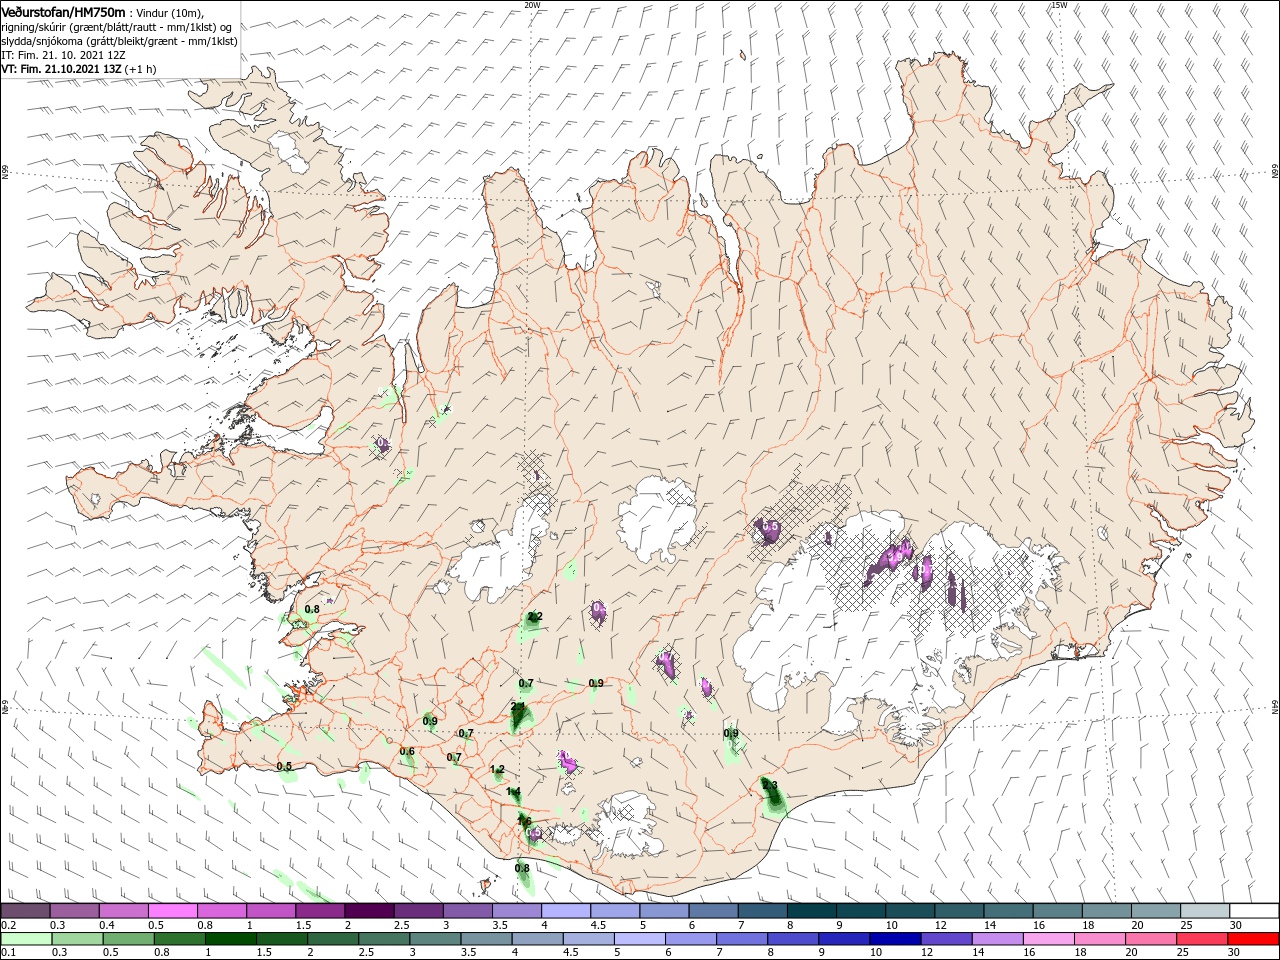Select the 25 red-pink swatch in the rain scale
This screenshot has width=1280, height=960.
[1203, 939]
